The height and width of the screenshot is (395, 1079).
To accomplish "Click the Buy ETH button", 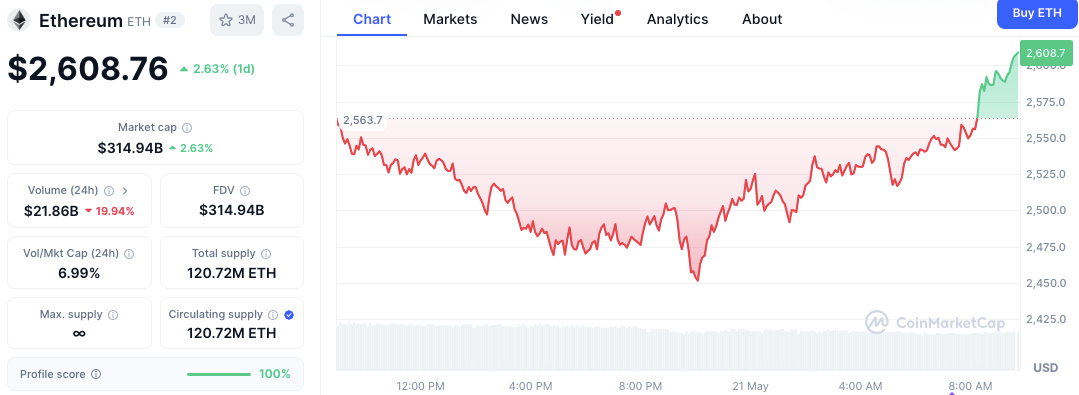I will tap(1038, 13).
